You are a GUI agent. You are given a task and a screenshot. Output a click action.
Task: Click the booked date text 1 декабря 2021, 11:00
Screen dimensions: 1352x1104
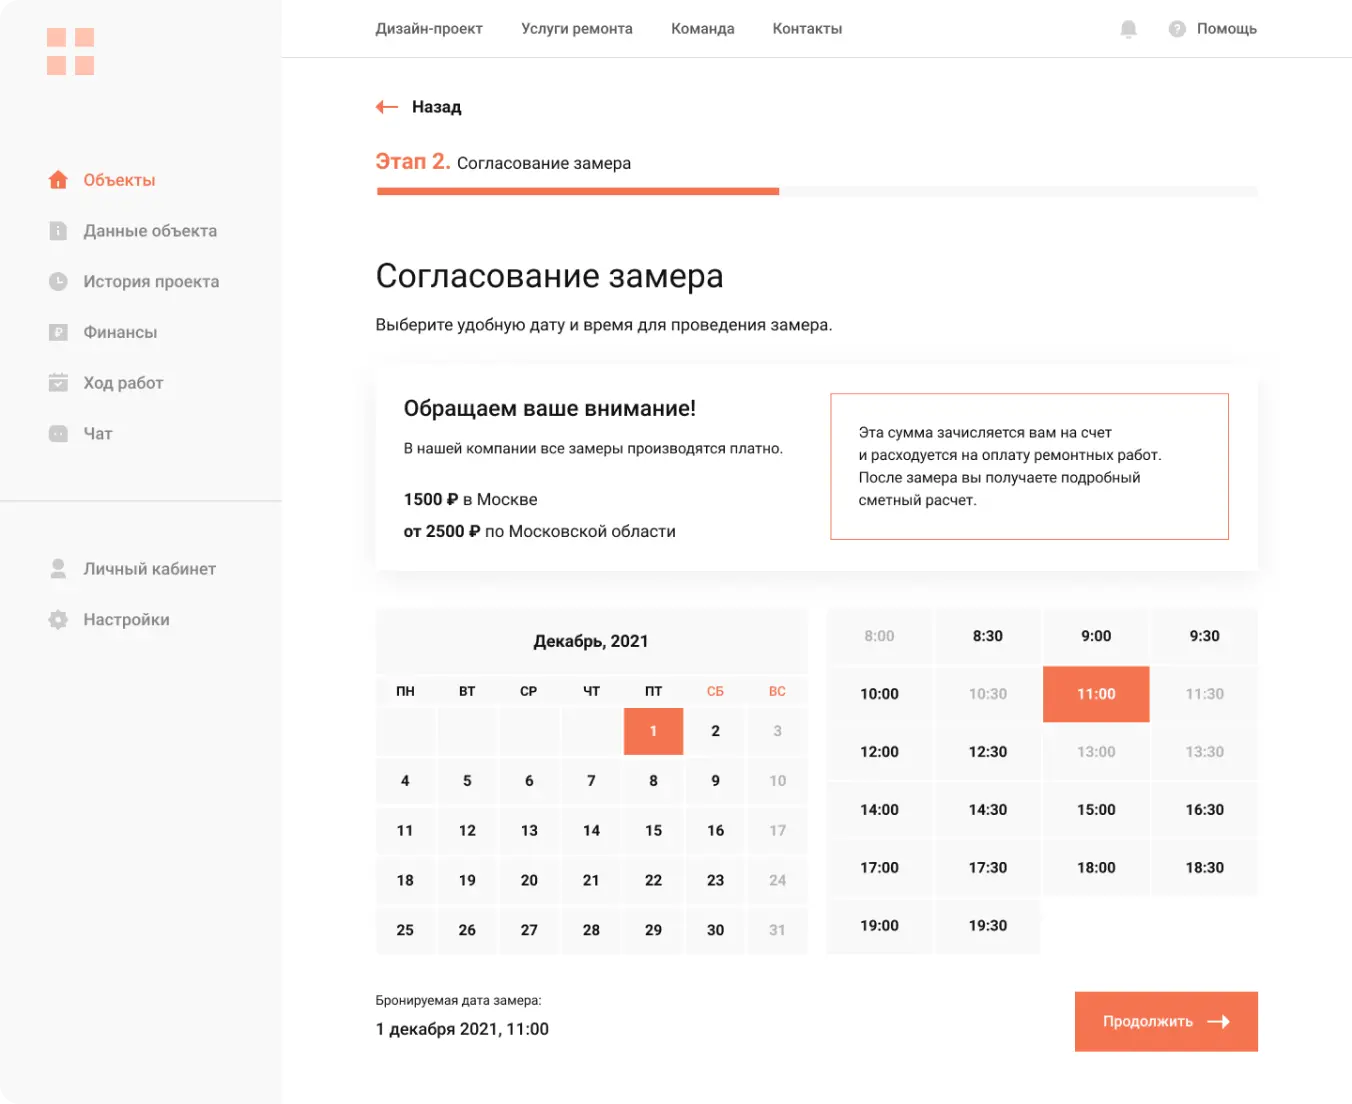(462, 1029)
